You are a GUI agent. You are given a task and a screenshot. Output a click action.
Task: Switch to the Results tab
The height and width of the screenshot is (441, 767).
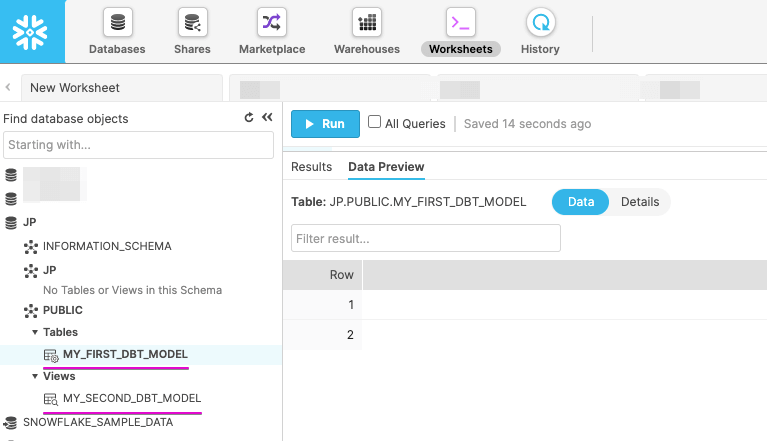(311, 167)
